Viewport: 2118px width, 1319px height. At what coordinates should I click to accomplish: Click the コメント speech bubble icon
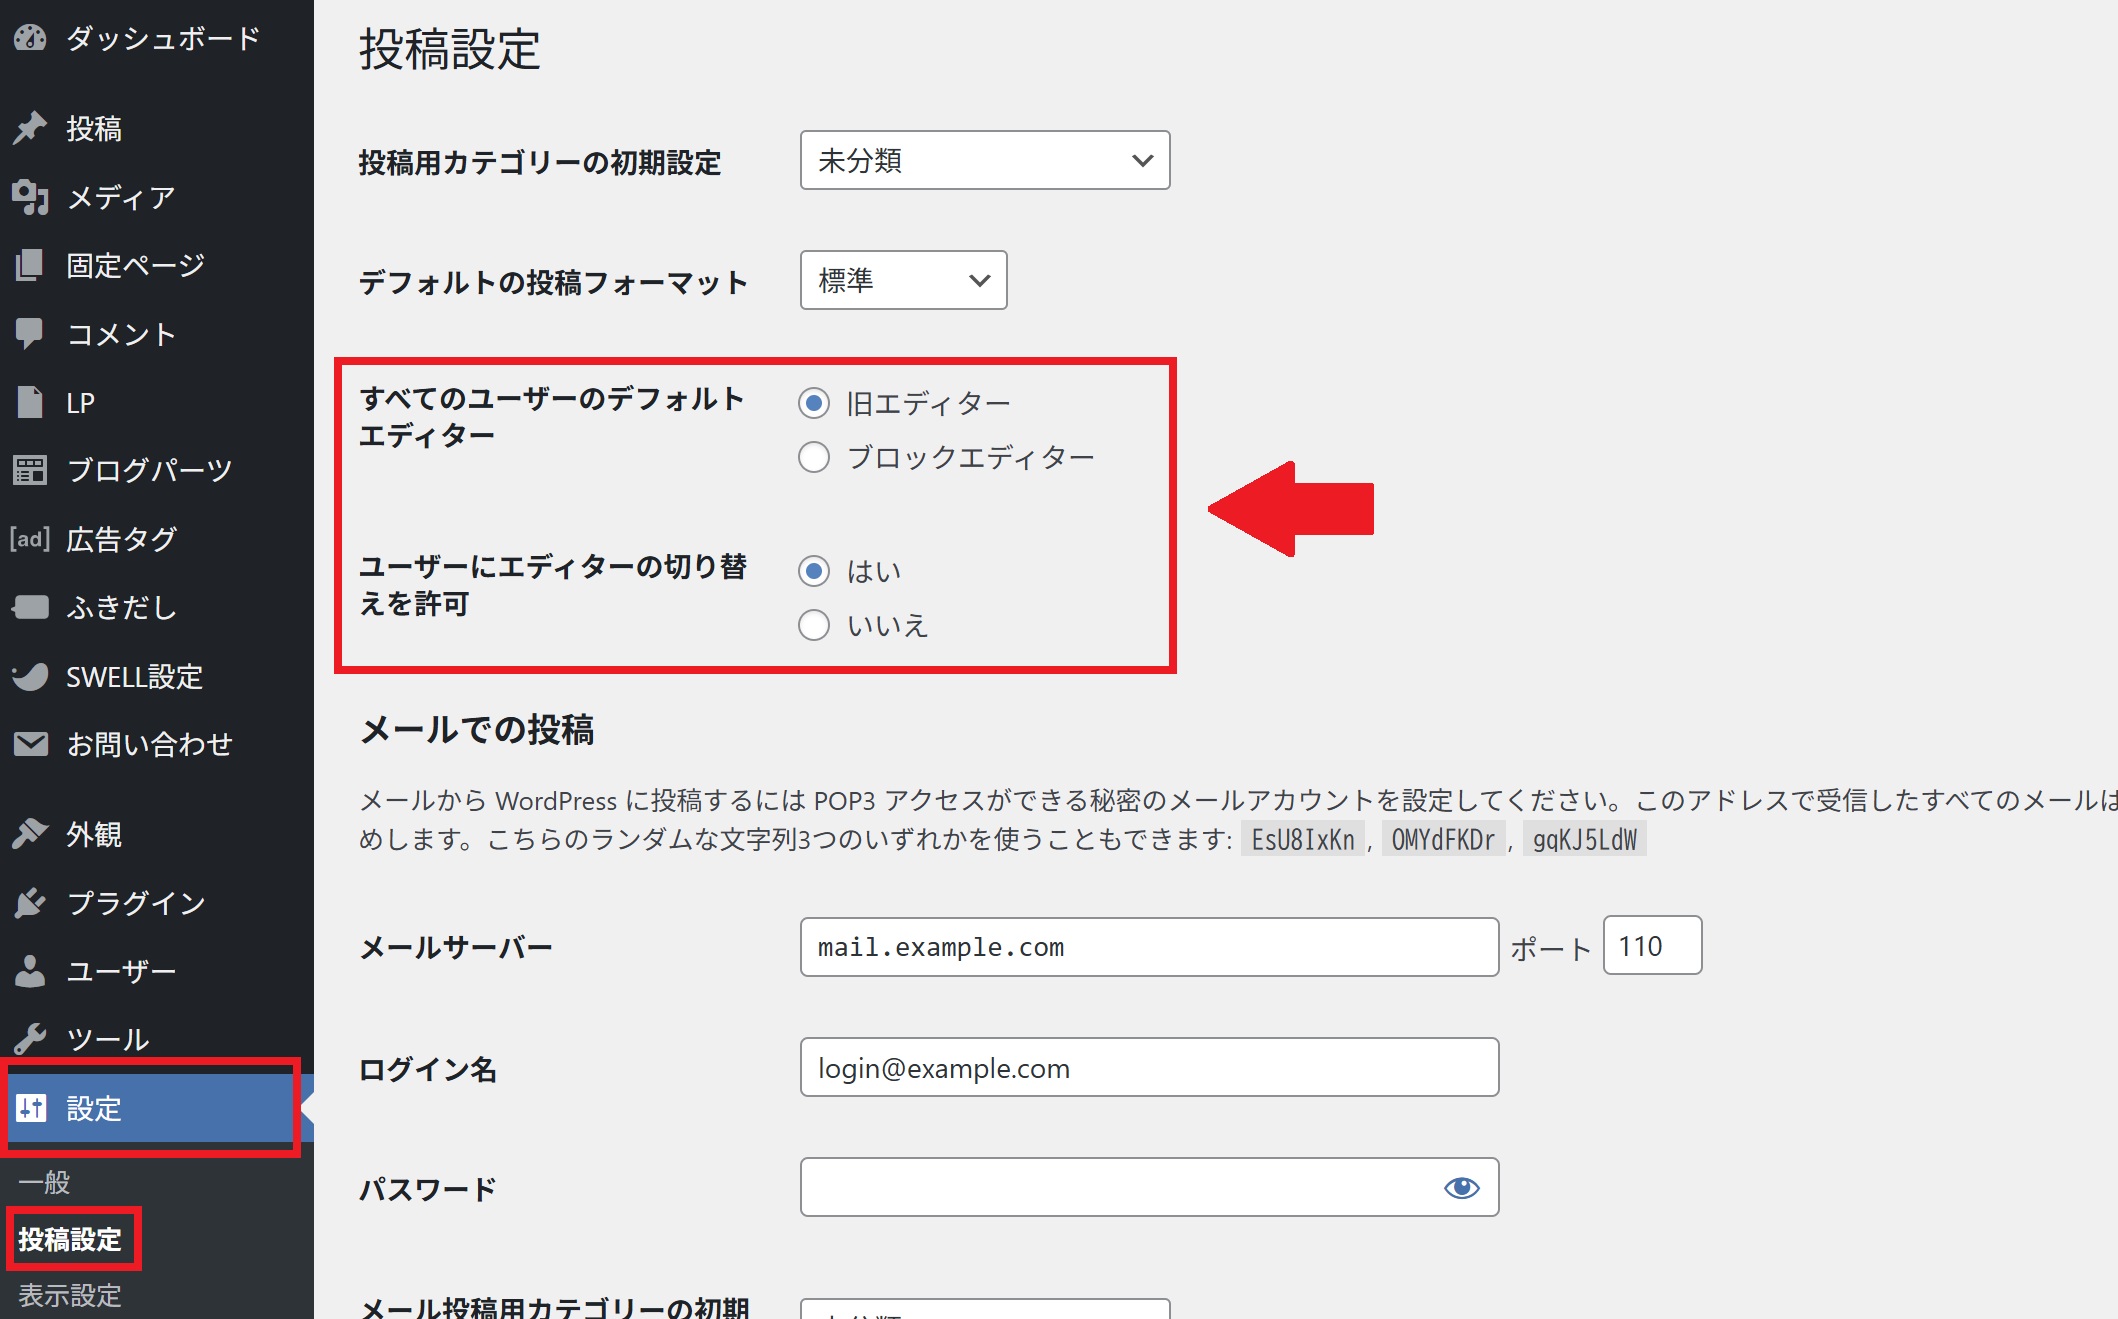tap(30, 333)
